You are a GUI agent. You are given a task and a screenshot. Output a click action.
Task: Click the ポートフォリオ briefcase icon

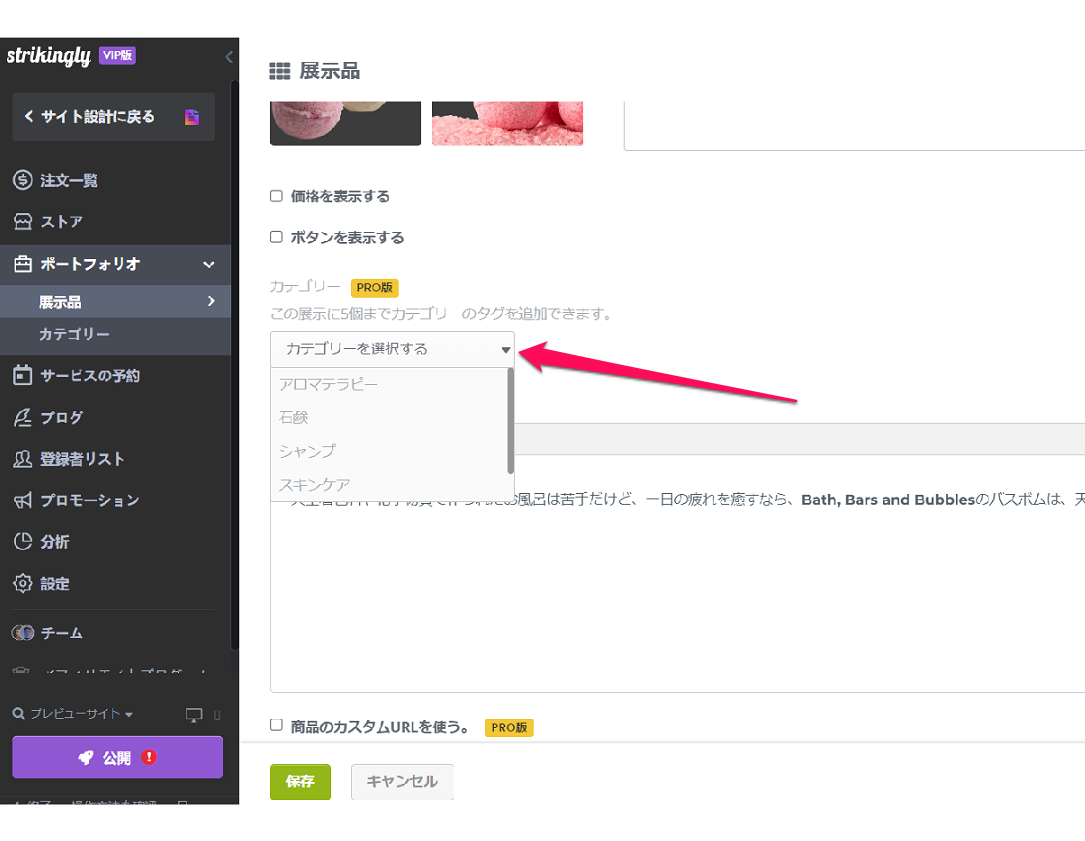(x=23, y=264)
